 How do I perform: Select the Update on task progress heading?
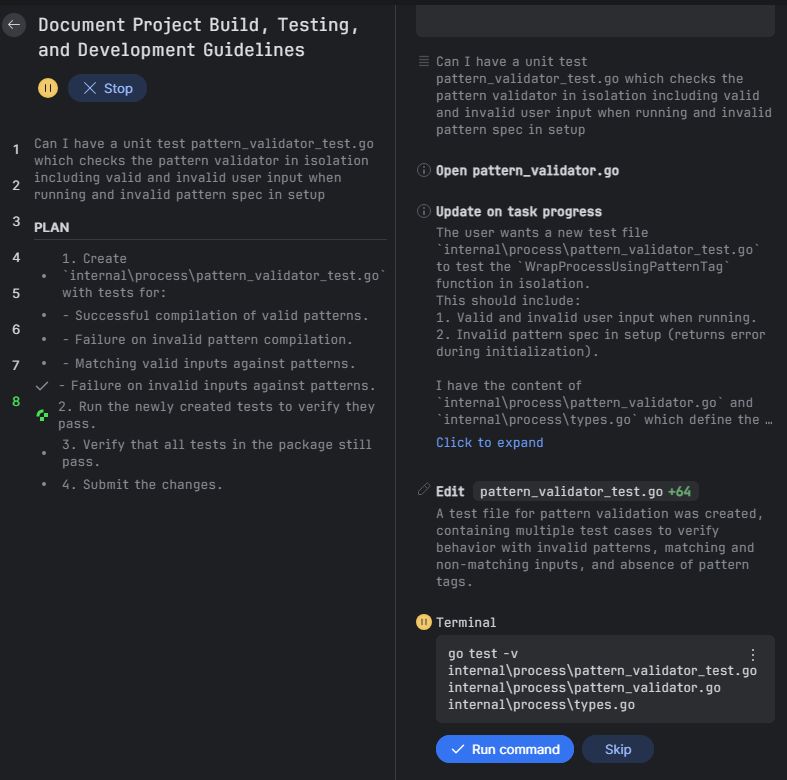[x=519, y=212]
